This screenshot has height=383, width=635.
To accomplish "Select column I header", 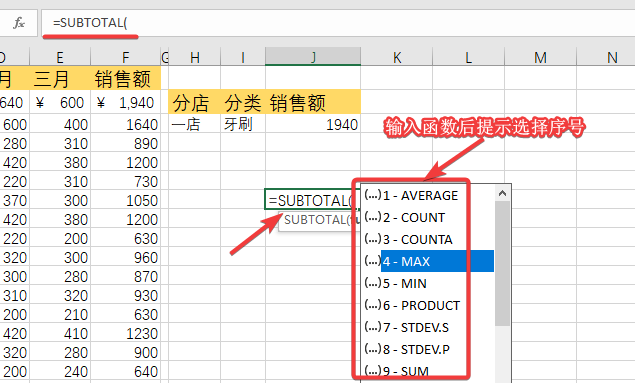I will (x=243, y=57).
